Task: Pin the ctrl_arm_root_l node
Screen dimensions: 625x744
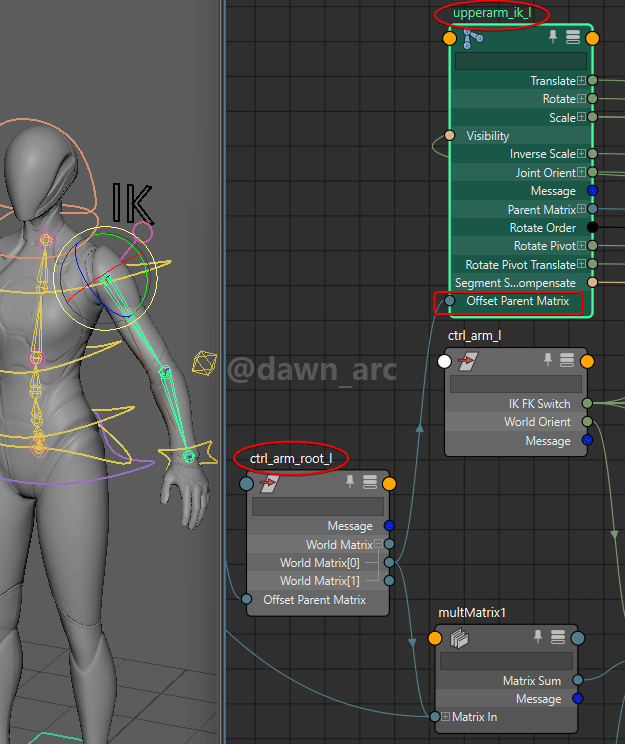Action: click(350, 482)
